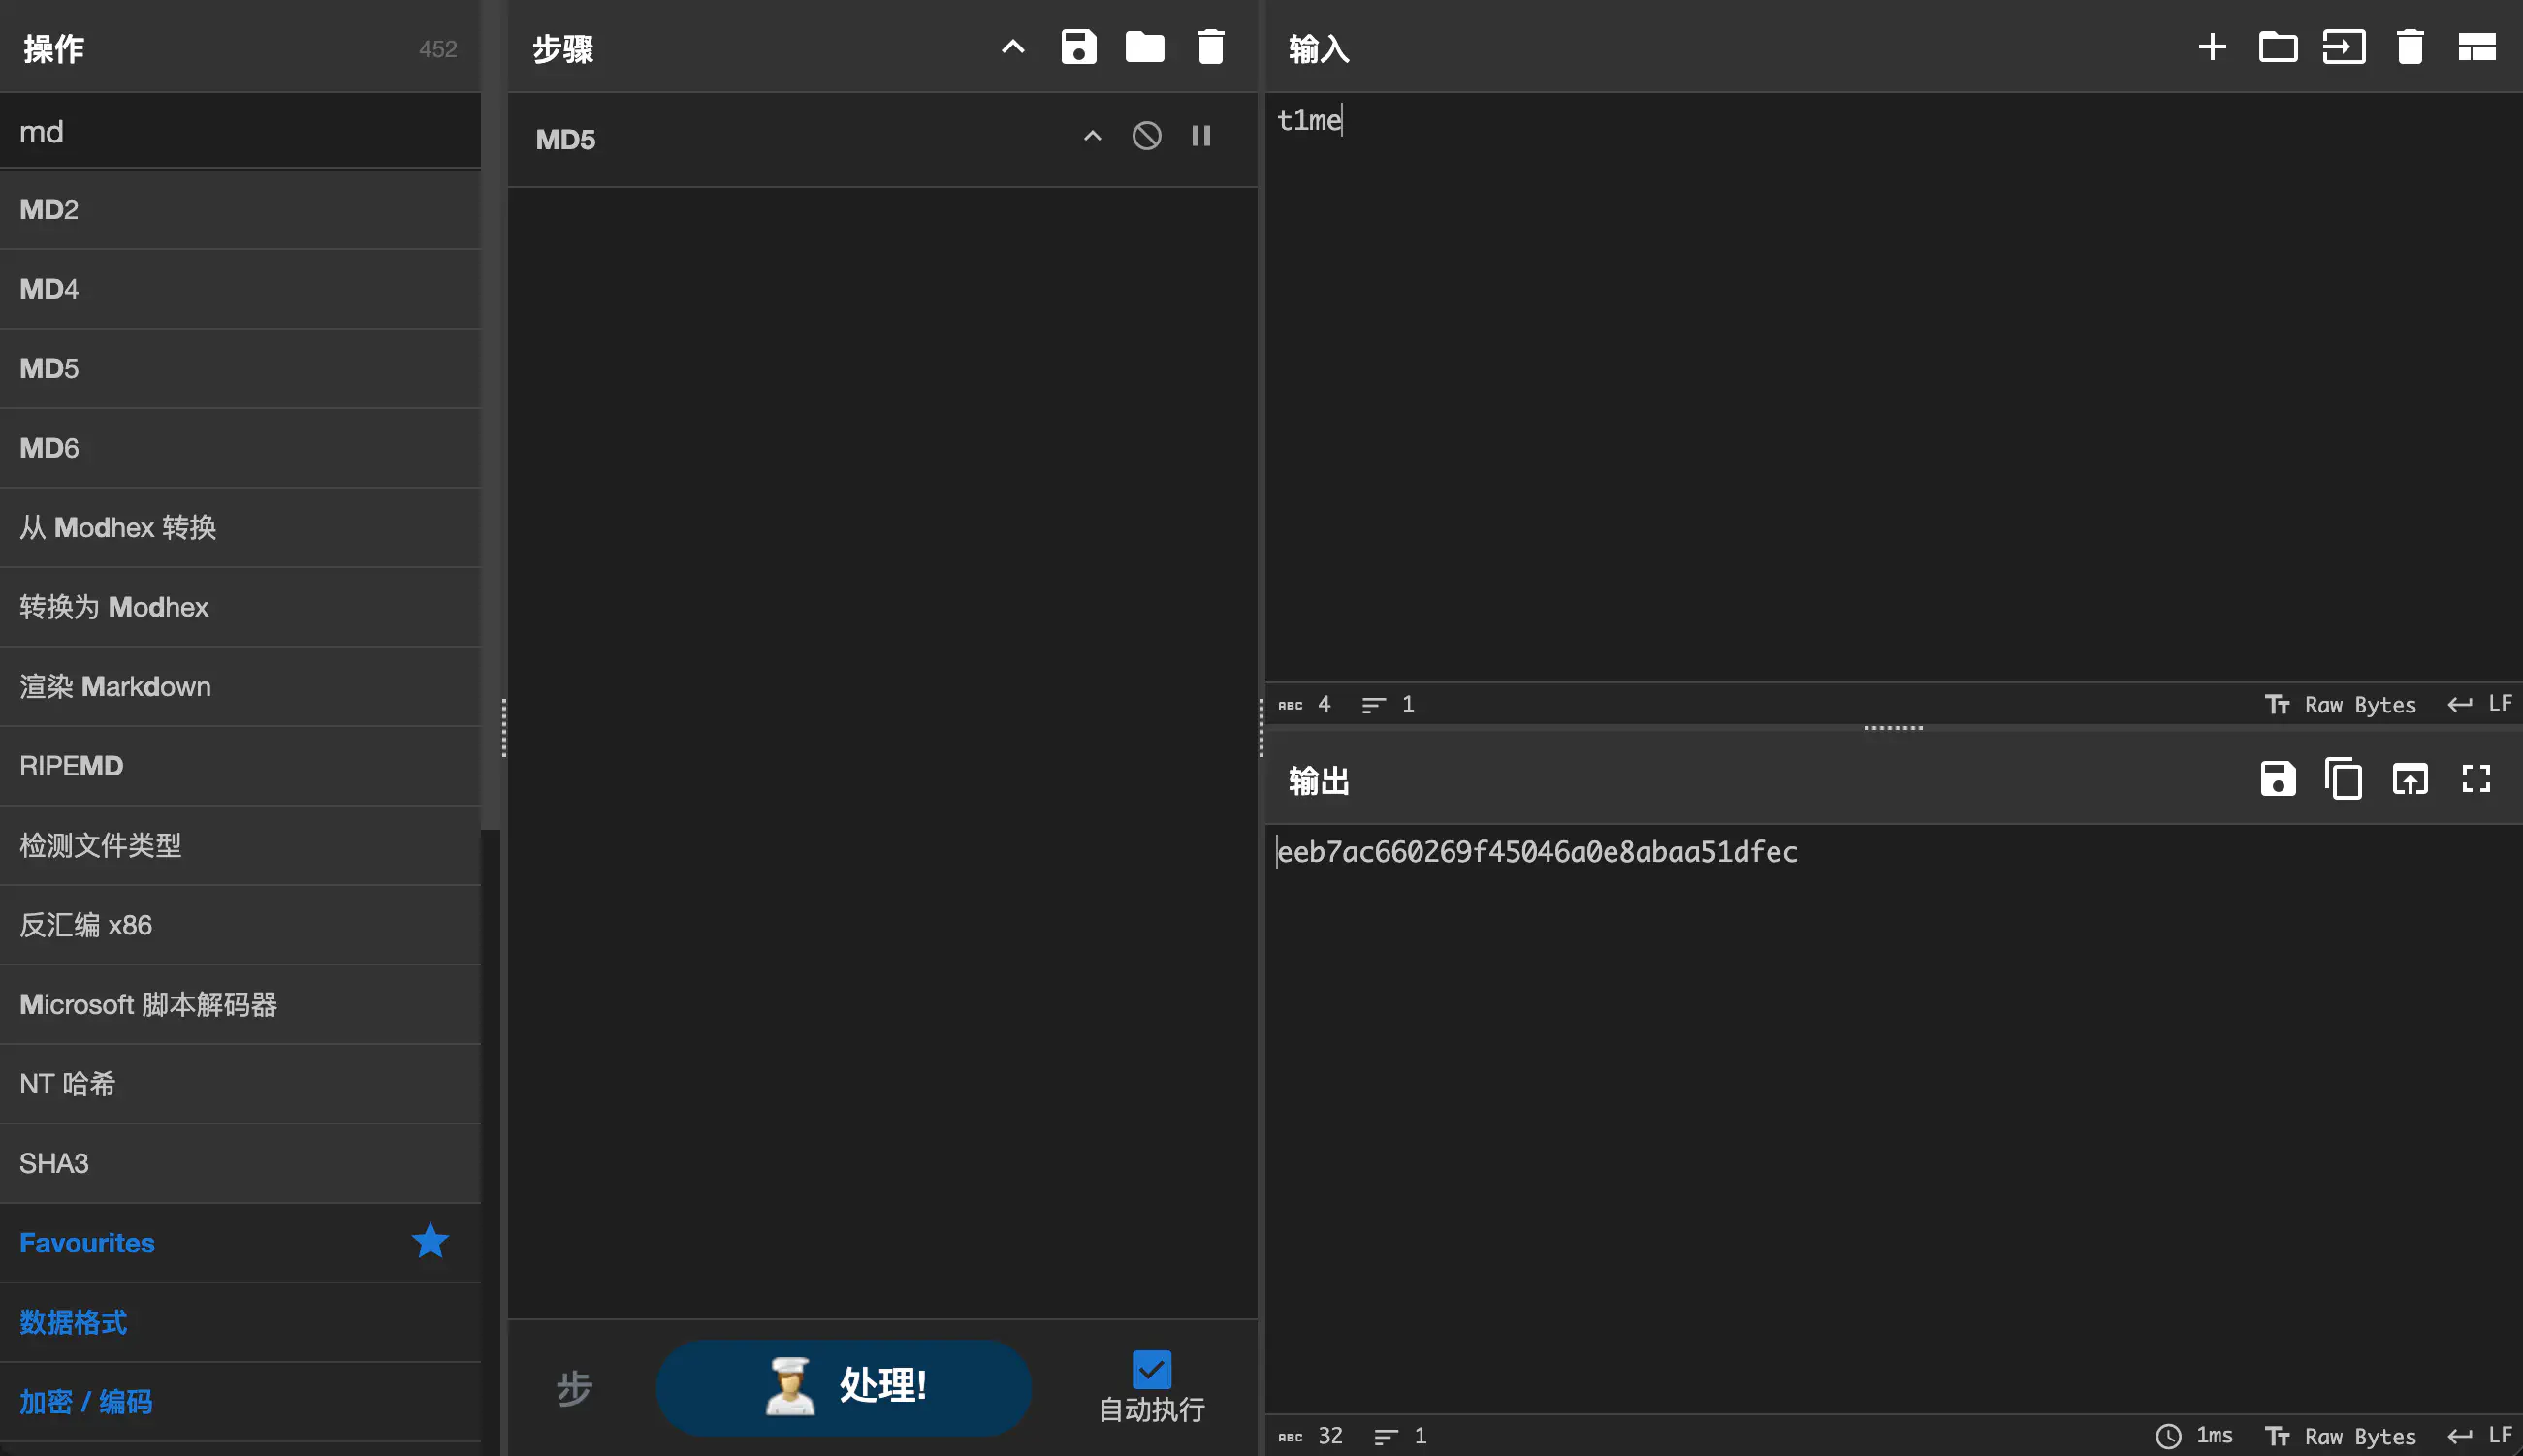Screen dimensions: 2523x1456
Task: Click the operations search field
Action: pyautogui.click(x=240, y=132)
